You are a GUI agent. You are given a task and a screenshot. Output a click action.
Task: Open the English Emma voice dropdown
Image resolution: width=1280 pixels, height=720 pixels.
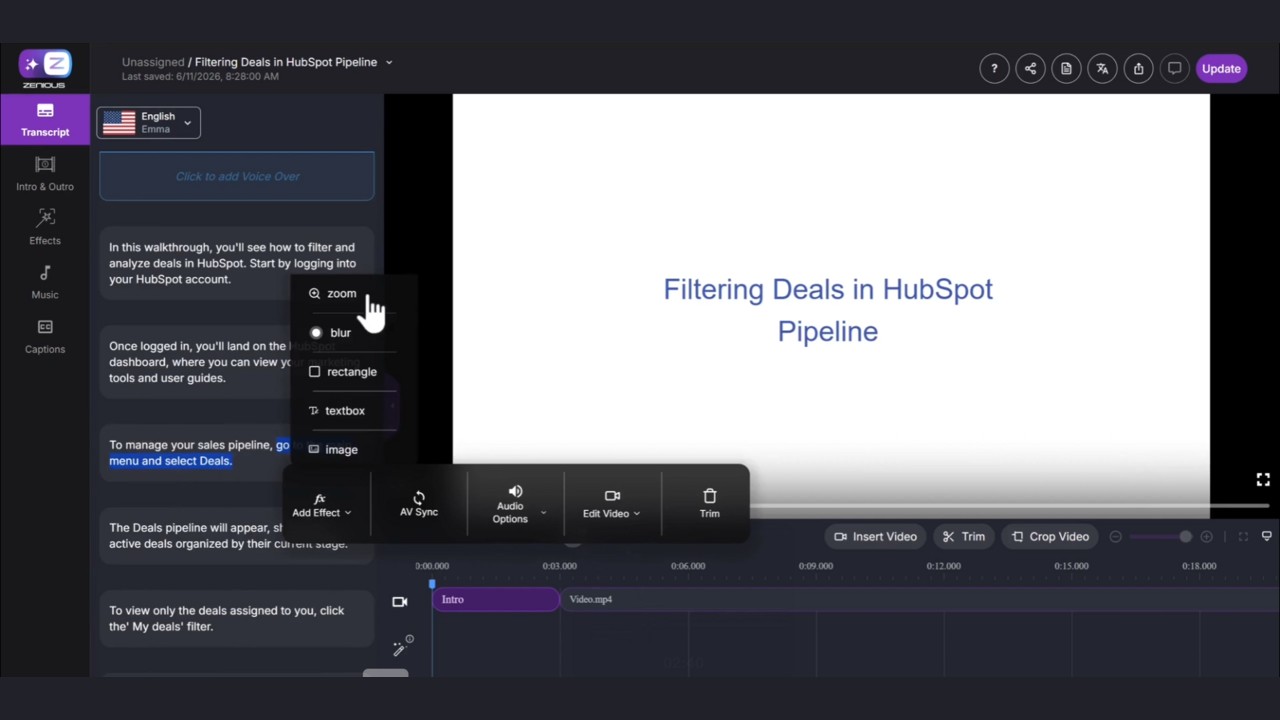149,123
